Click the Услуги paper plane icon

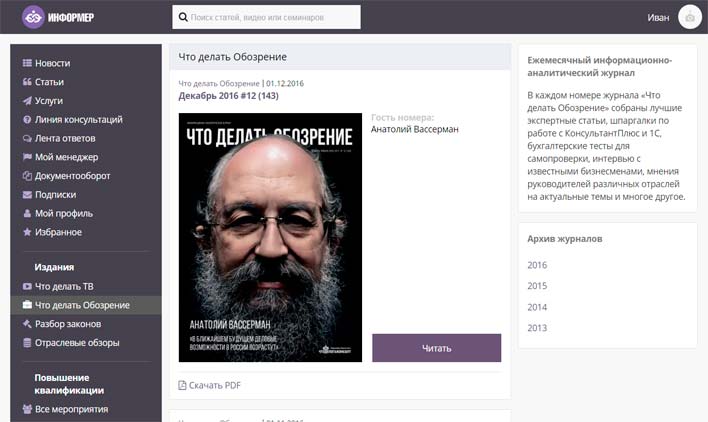pos(27,101)
